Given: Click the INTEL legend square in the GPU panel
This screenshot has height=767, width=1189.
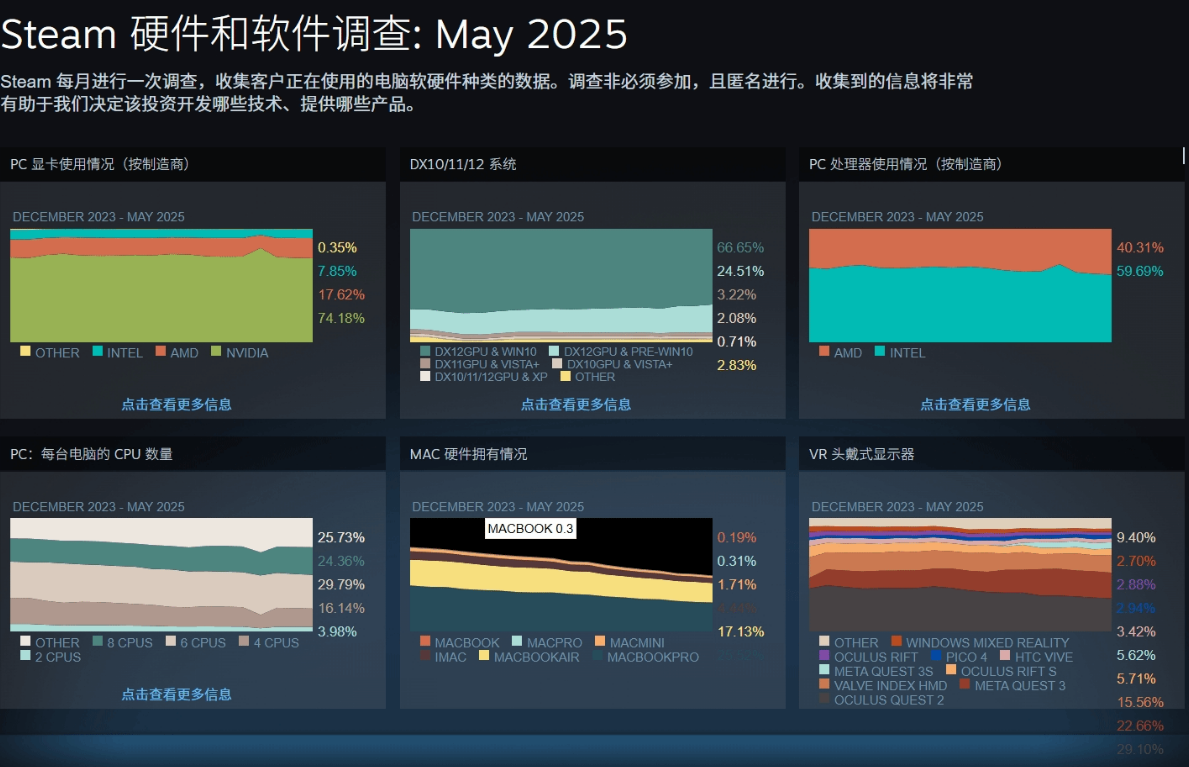Looking at the screenshot, I should [x=98, y=351].
